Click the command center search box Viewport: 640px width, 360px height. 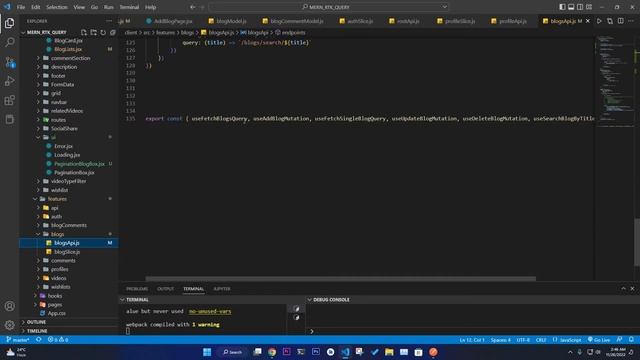pyautogui.click(x=329, y=7)
